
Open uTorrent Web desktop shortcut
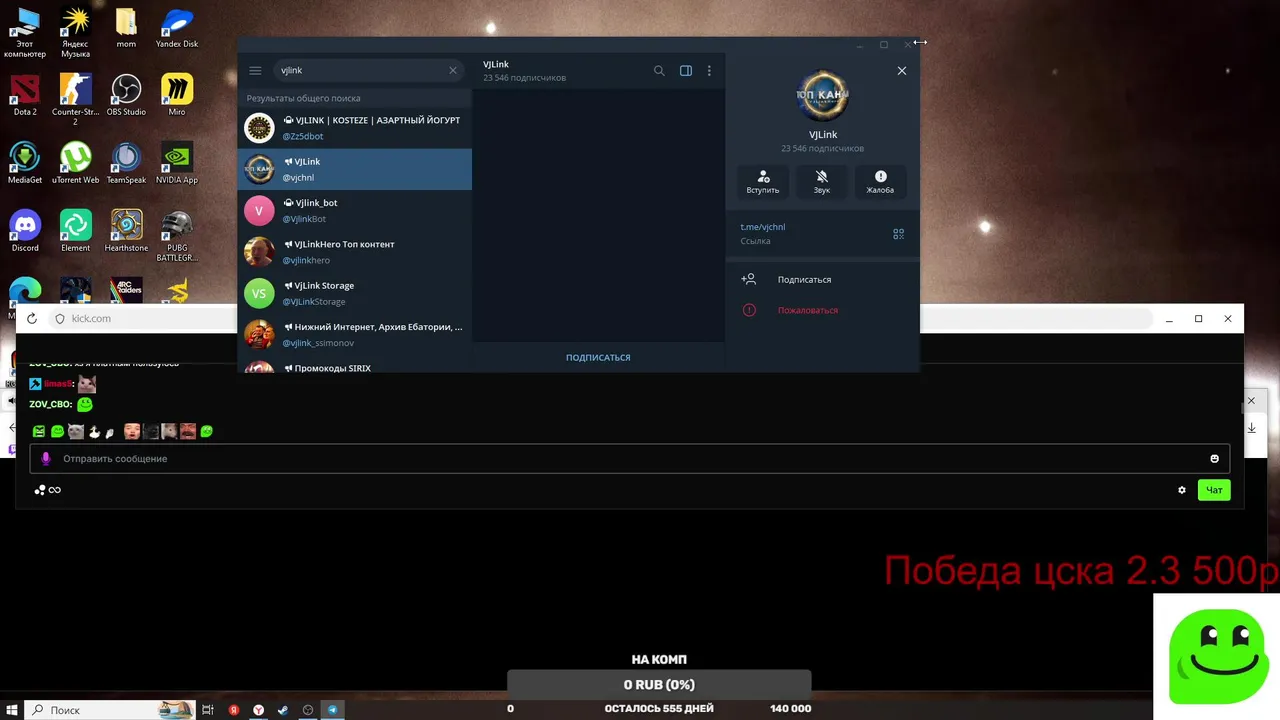[75, 163]
